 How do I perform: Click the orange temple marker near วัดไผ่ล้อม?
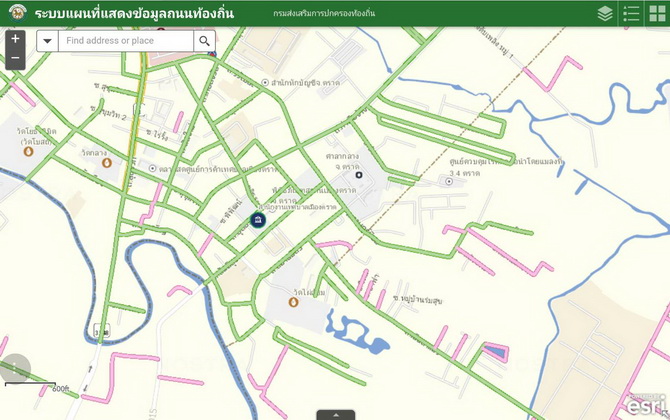pyautogui.click(x=293, y=302)
